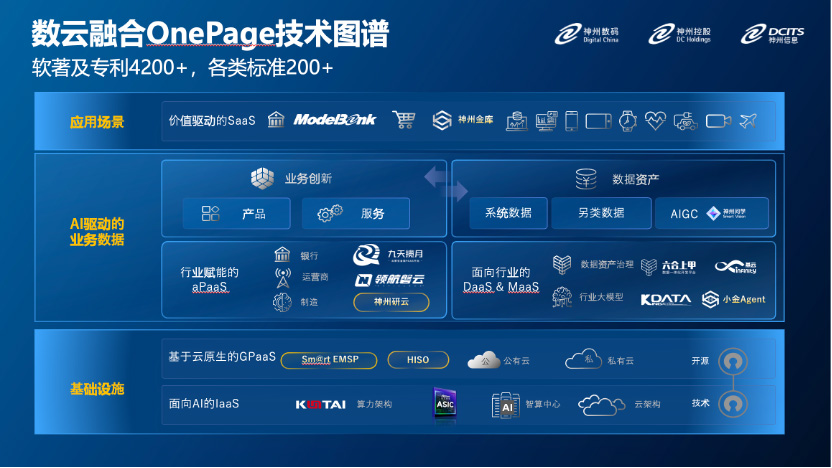The width and height of the screenshot is (832, 468).
Task: Click the double arrow between 业务创新 and 数据资产
Action: pyautogui.click(x=446, y=184)
